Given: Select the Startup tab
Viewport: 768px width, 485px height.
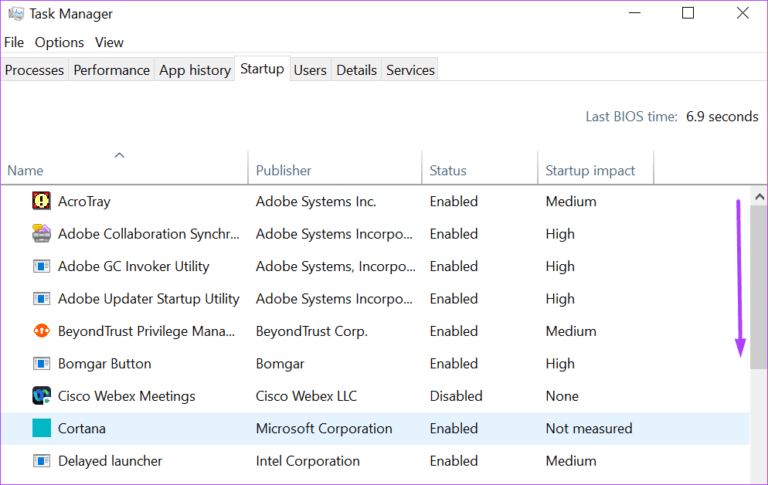Looking at the screenshot, I should (x=262, y=69).
